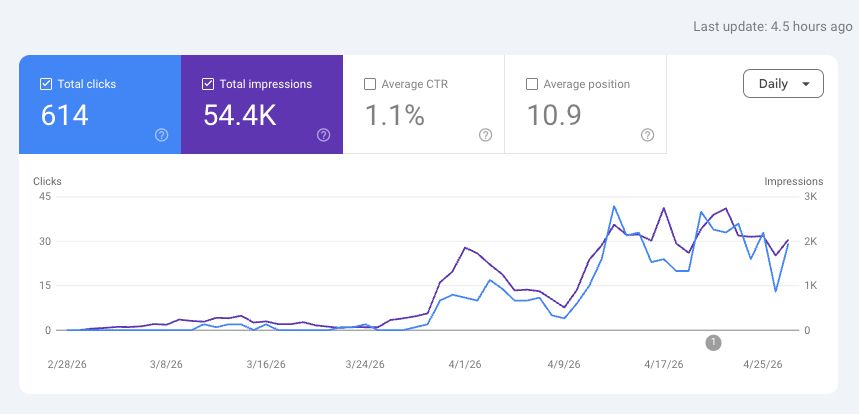This screenshot has height=414, width=859.
Task: Select the Total clicks value 614
Action: click(65, 116)
